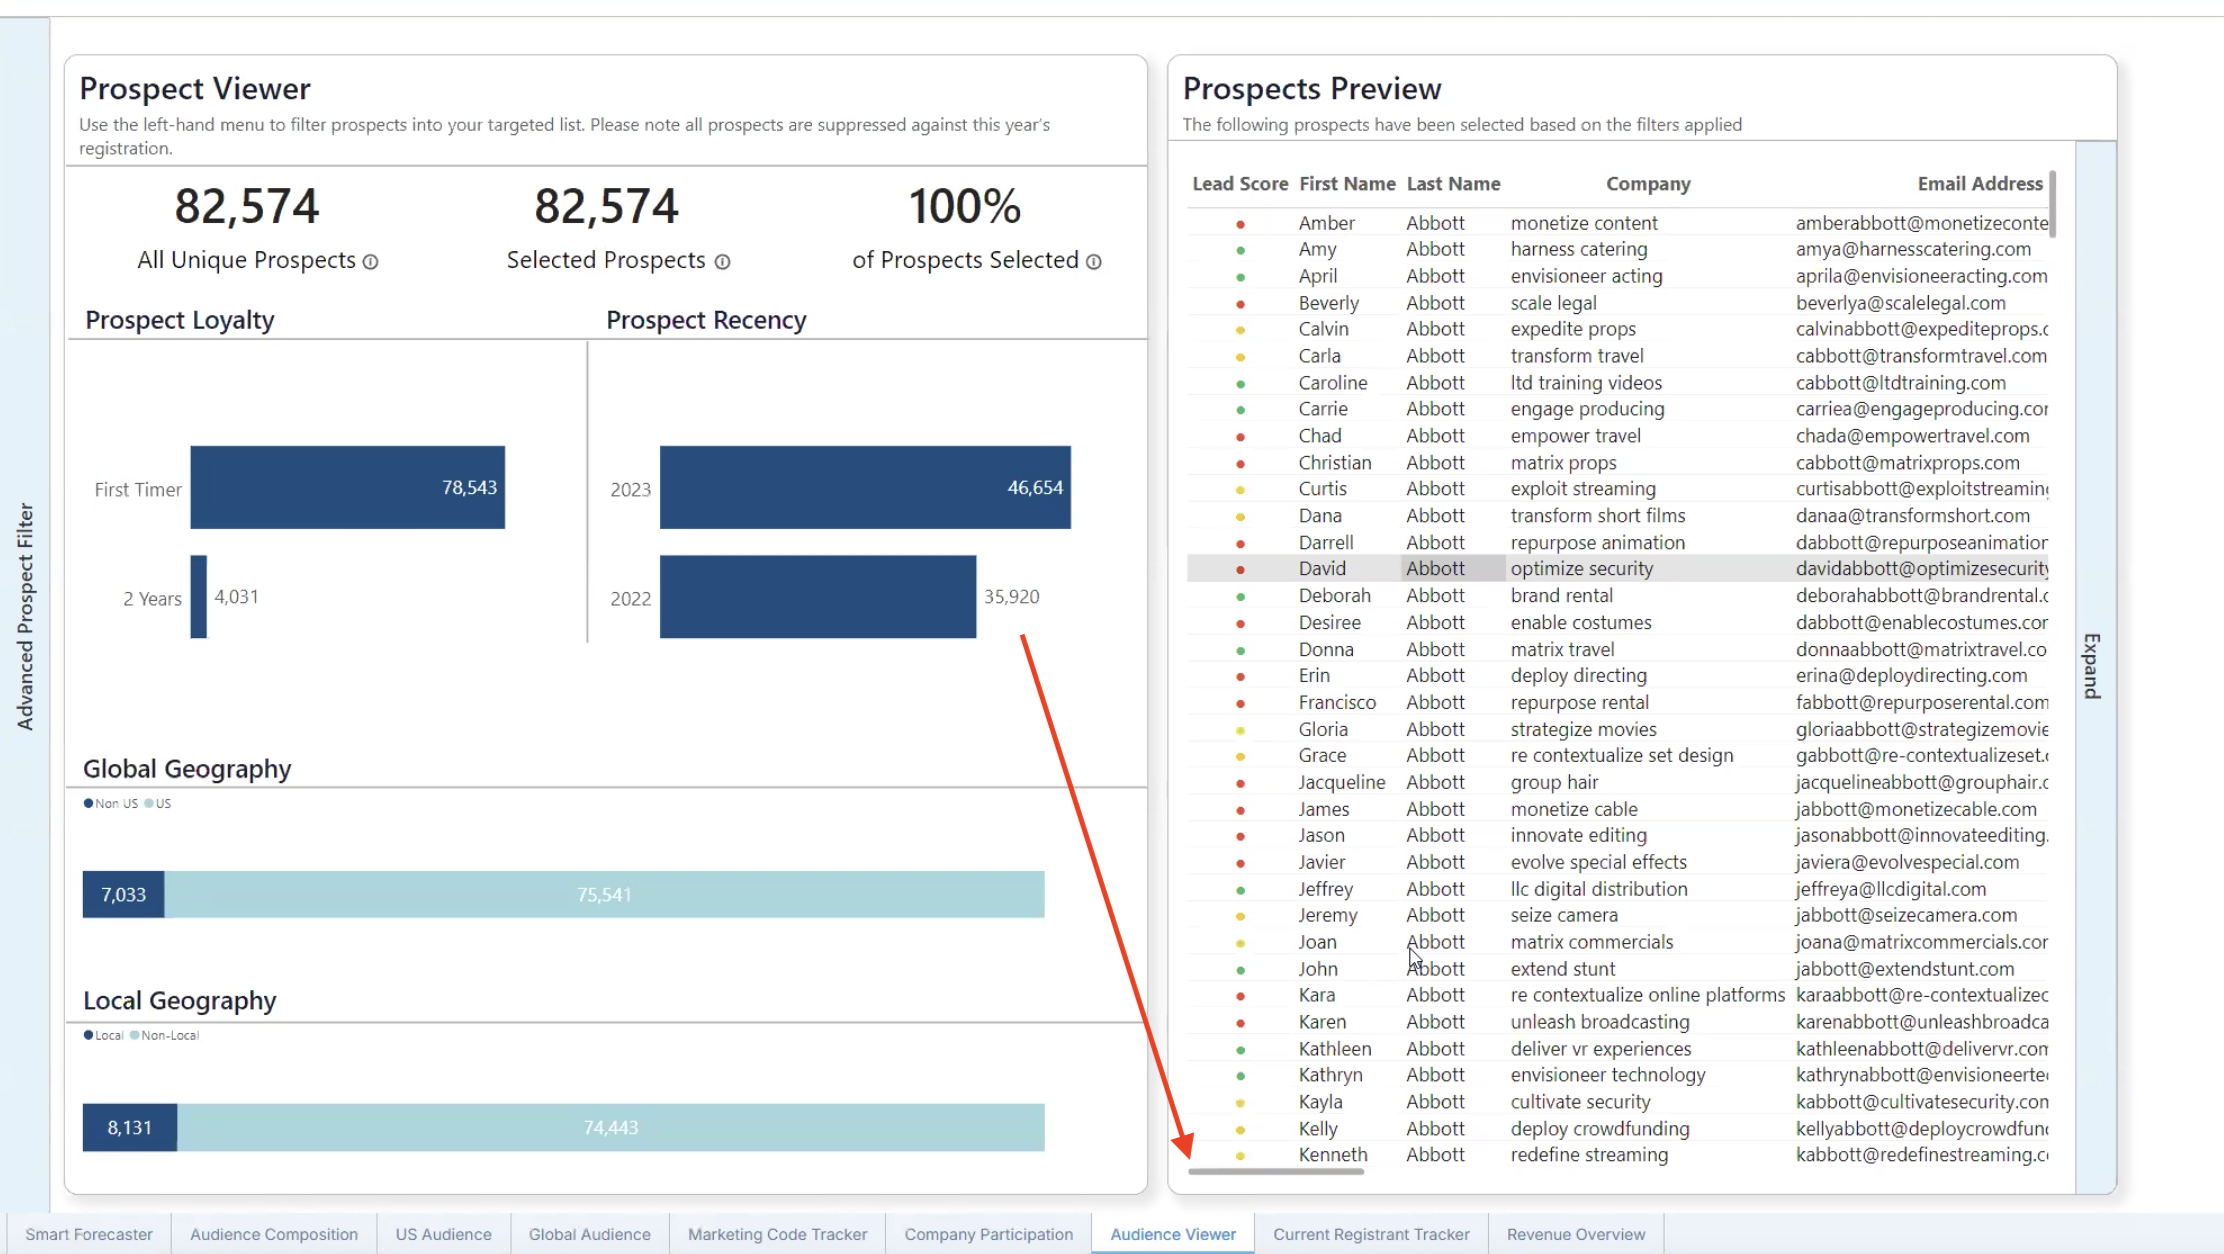The height and width of the screenshot is (1254, 2224).
Task: Click yellow lead score dot for Calvin Abbott
Action: 1240,330
